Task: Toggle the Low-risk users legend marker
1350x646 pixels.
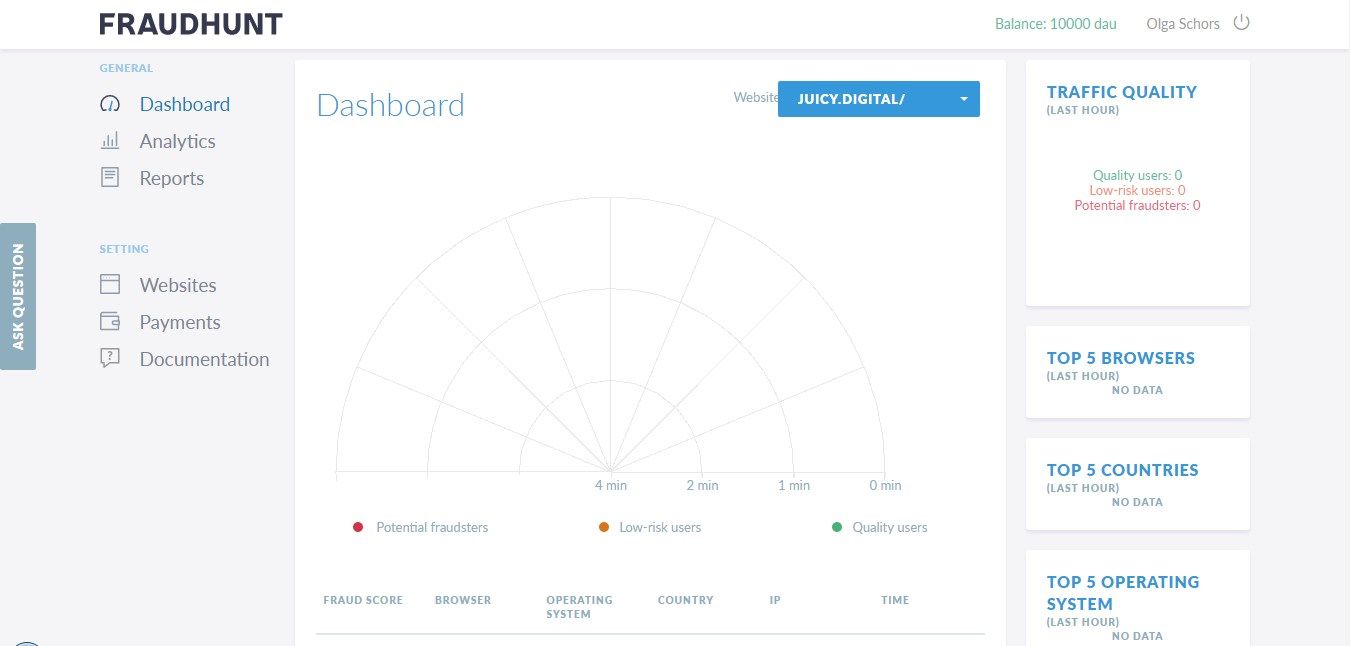Action: tap(603, 527)
